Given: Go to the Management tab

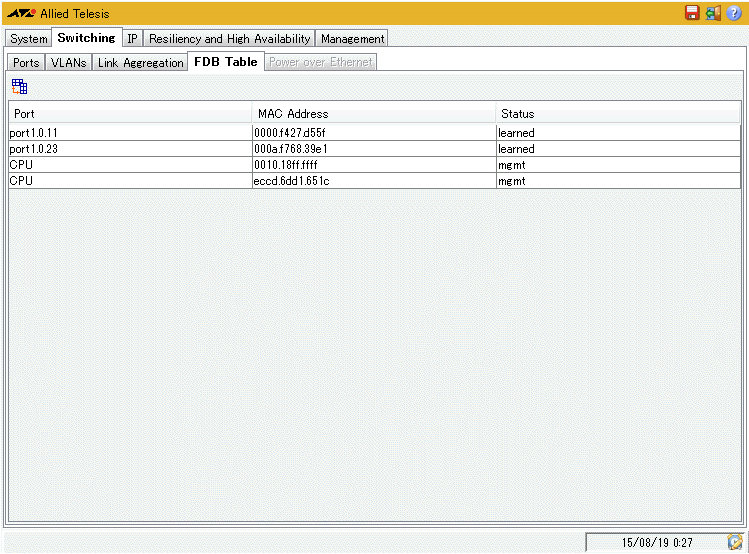Looking at the screenshot, I should point(352,39).
